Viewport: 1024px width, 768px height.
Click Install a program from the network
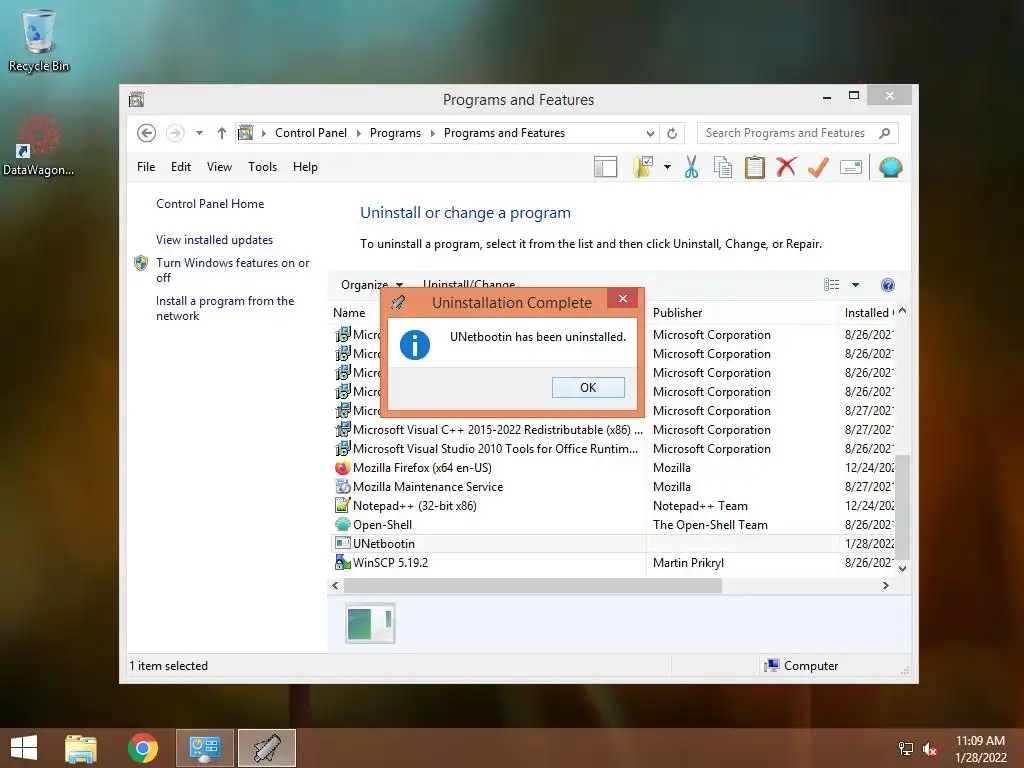pyautogui.click(x=225, y=308)
